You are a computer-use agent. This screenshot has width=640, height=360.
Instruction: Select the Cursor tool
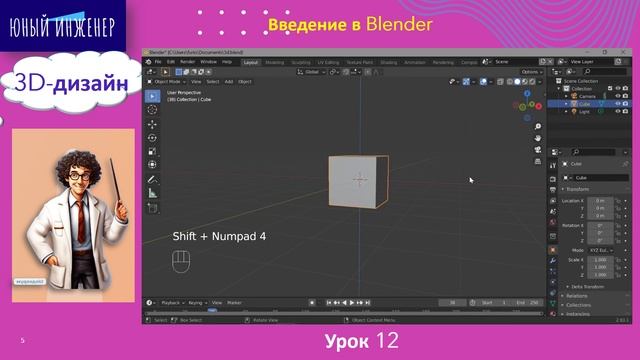click(x=153, y=109)
